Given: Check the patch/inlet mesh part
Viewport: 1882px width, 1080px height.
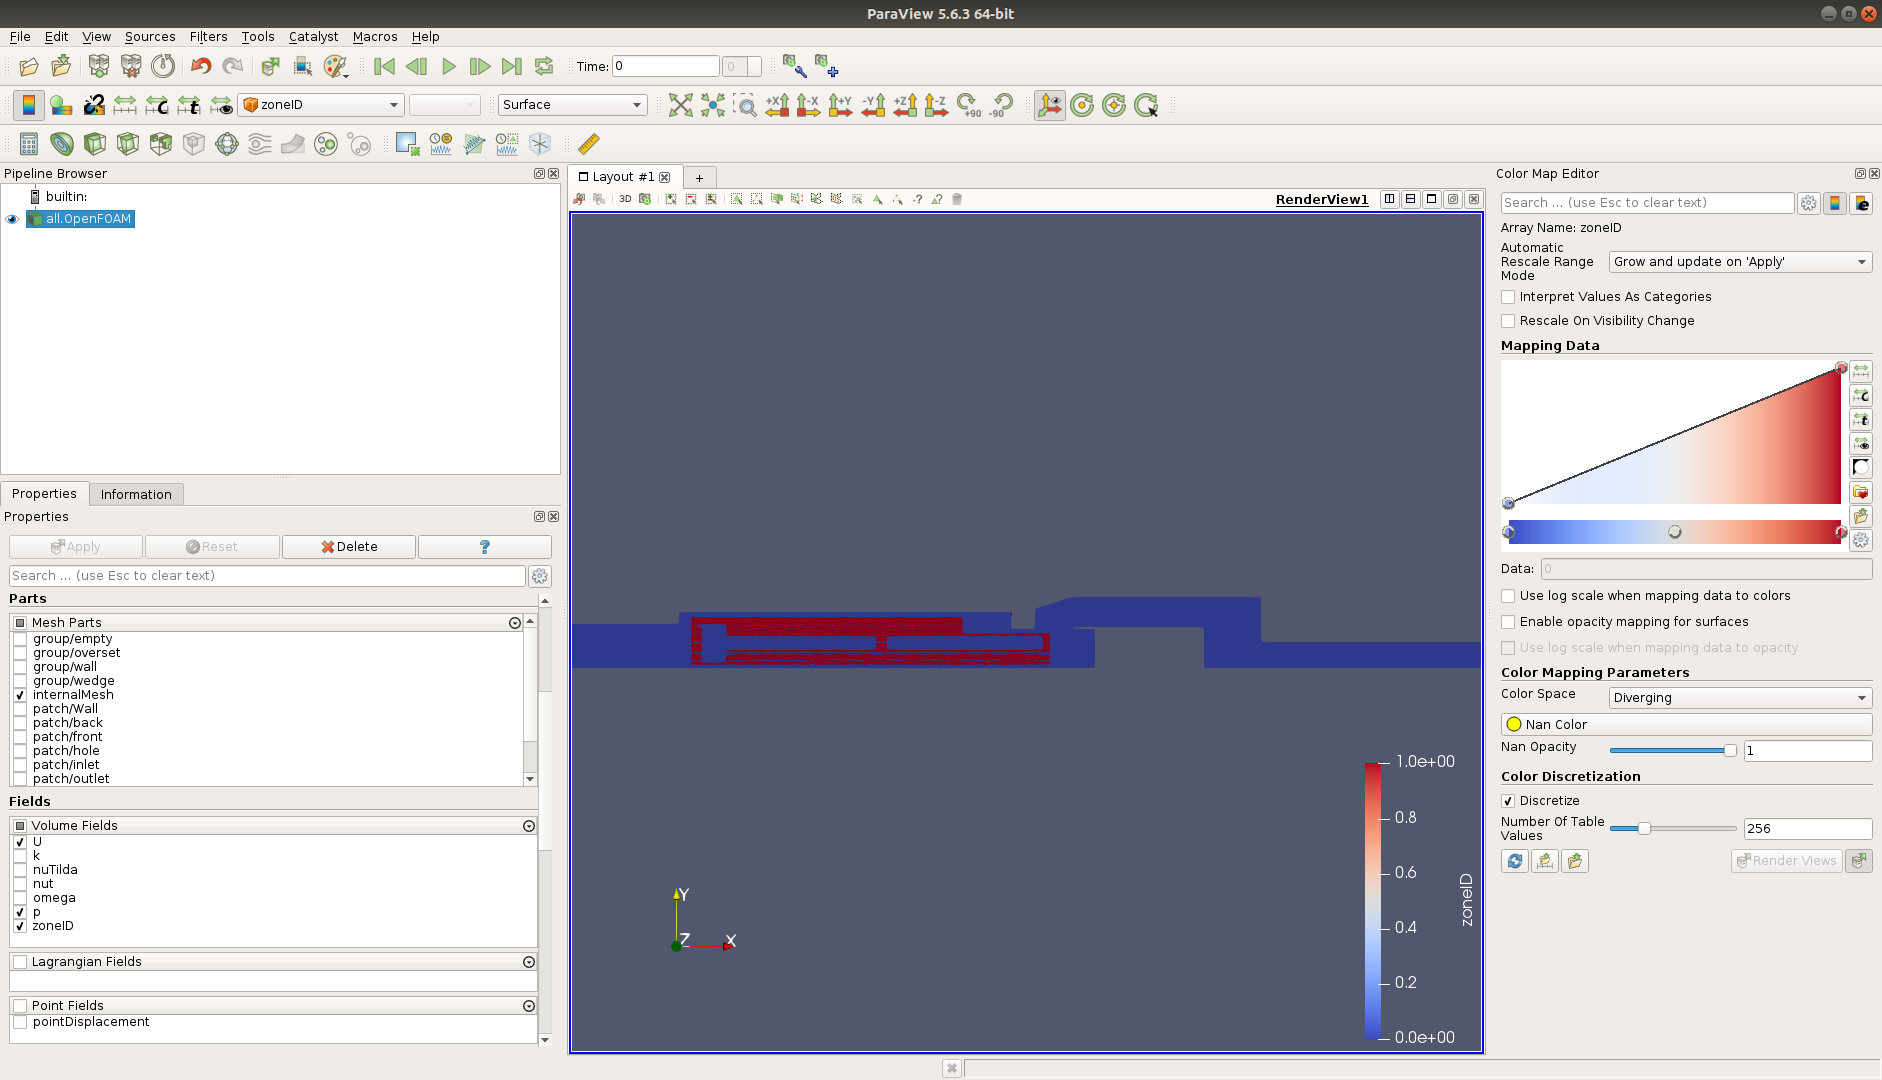Looking at the screenshot, I should (x=20, y=765).
